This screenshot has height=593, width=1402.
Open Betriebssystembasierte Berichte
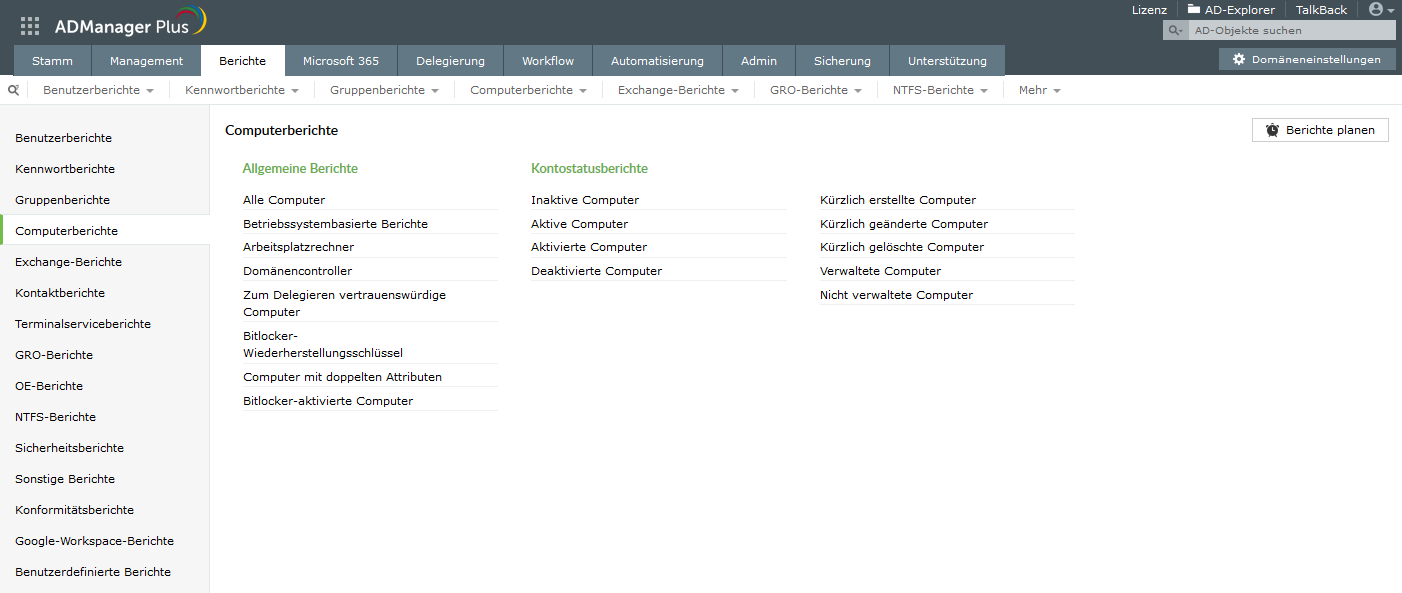click(x=335, y=224)
